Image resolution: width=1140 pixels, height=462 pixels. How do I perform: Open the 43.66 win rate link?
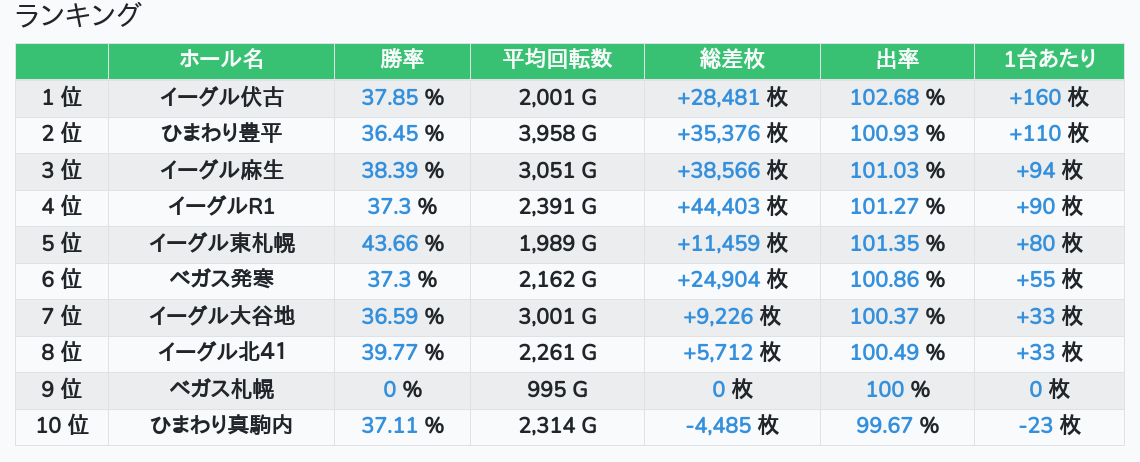390,243
